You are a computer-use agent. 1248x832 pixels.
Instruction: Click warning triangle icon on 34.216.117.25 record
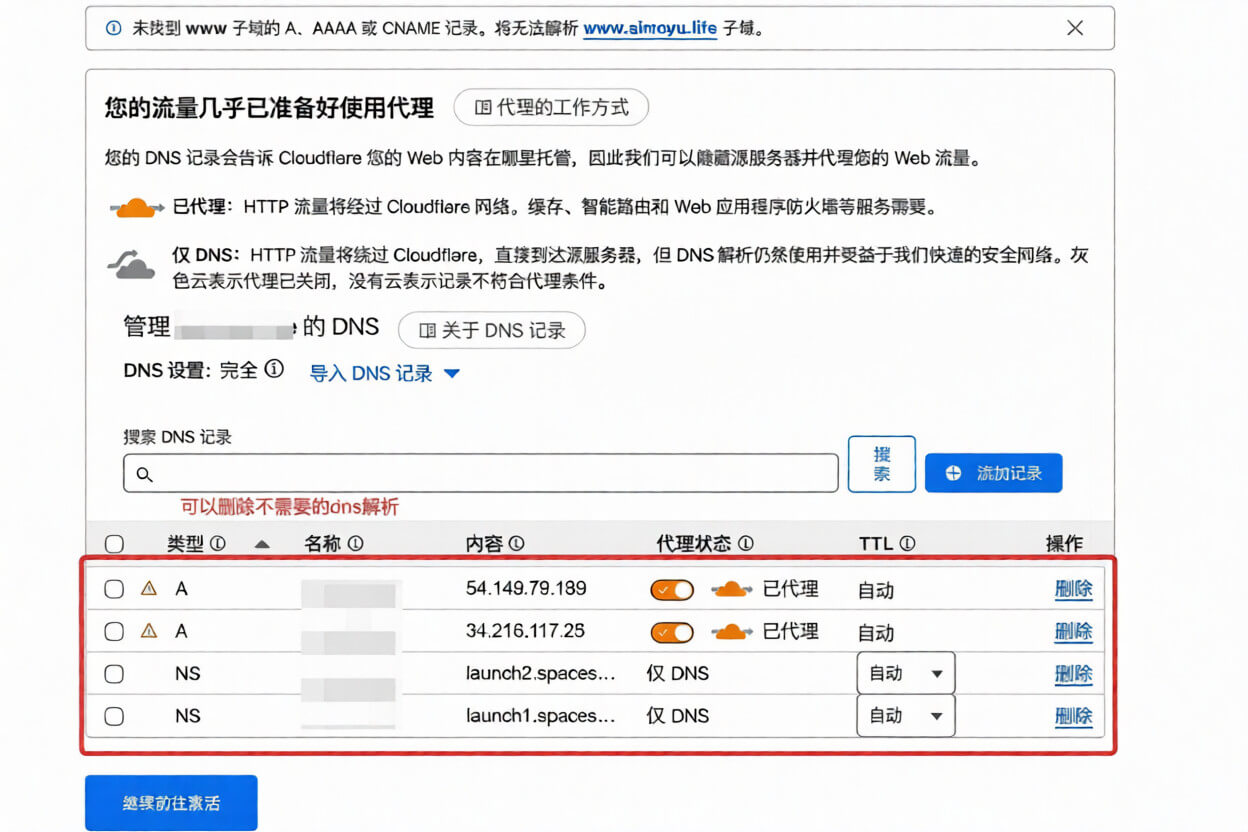(149, 631)
